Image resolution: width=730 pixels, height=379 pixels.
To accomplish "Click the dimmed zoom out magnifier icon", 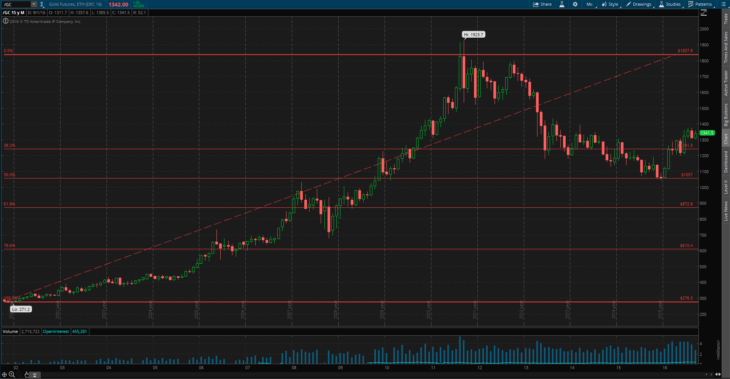I will (x=19, y=374).
